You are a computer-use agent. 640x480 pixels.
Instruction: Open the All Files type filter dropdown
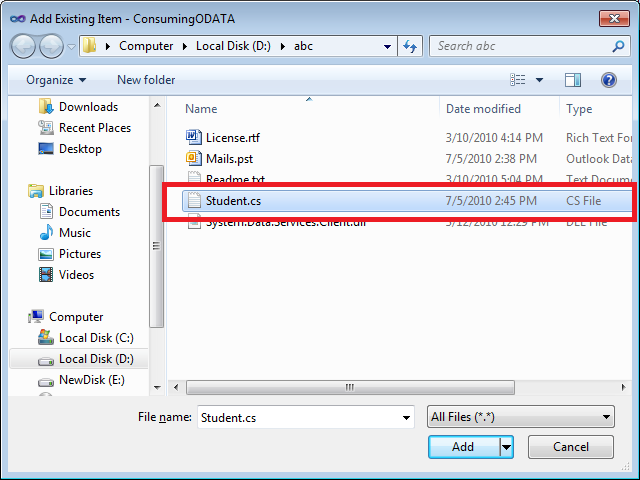tap(520, 417)
